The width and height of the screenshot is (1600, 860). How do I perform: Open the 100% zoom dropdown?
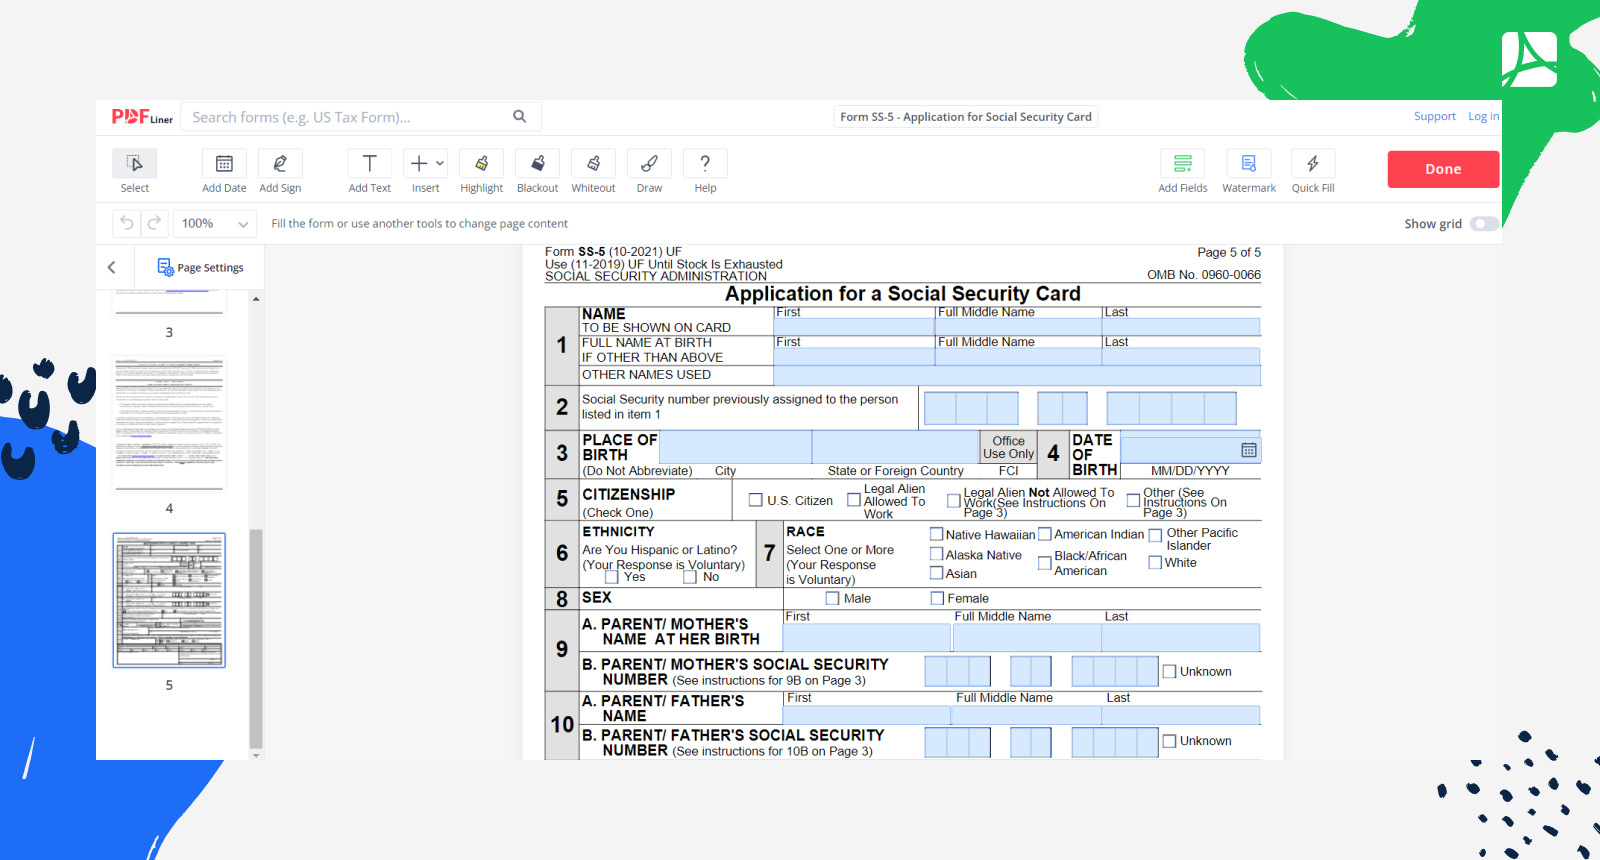(x=215, y=224)
